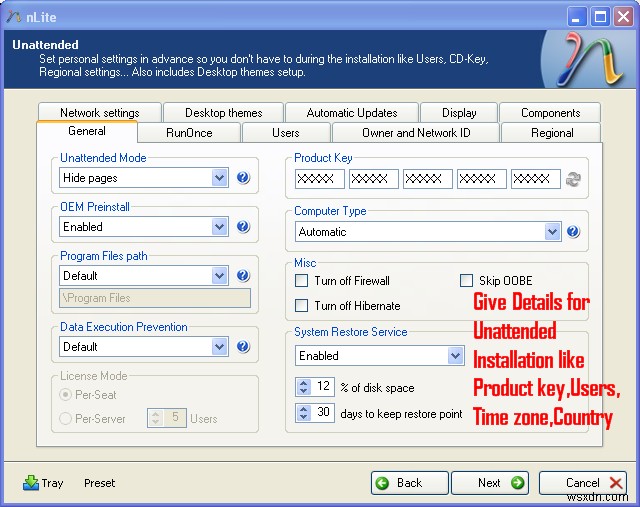Open the RunOnce tab
The height and width of the screenshot is (507, 640).
point(189,133)
